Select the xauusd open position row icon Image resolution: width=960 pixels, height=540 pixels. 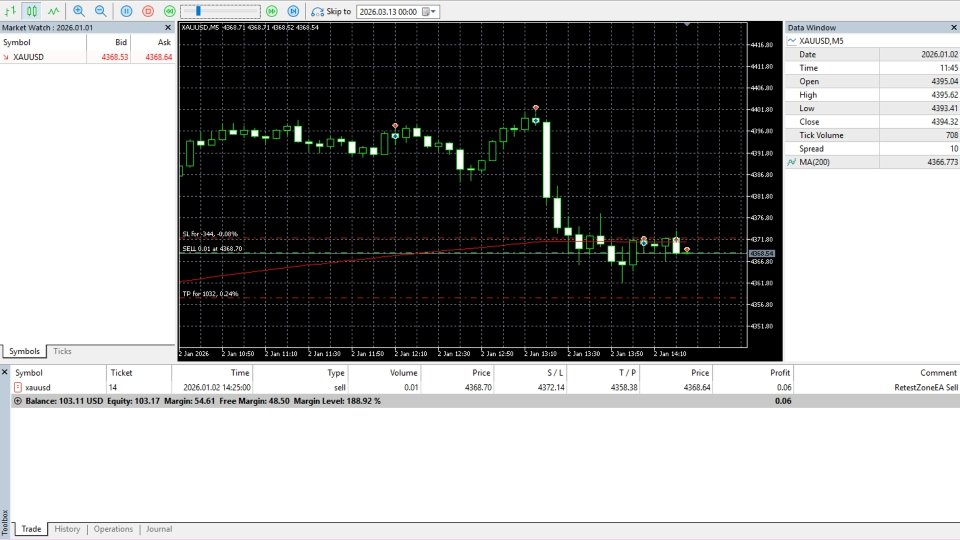click(x=18, y=387)
